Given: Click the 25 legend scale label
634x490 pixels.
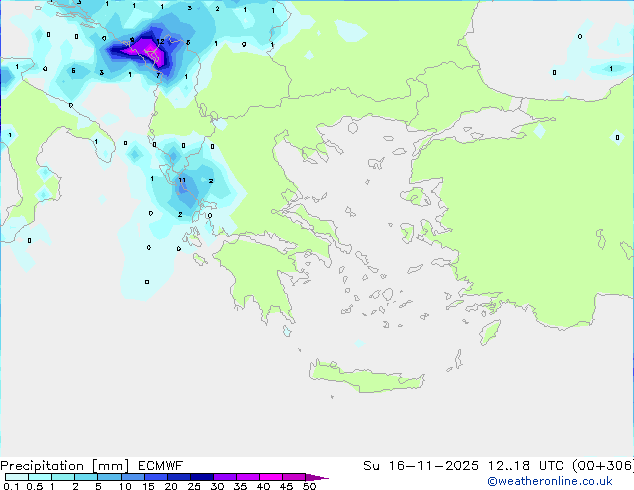Looking at the screenshot, I should 194,486.
